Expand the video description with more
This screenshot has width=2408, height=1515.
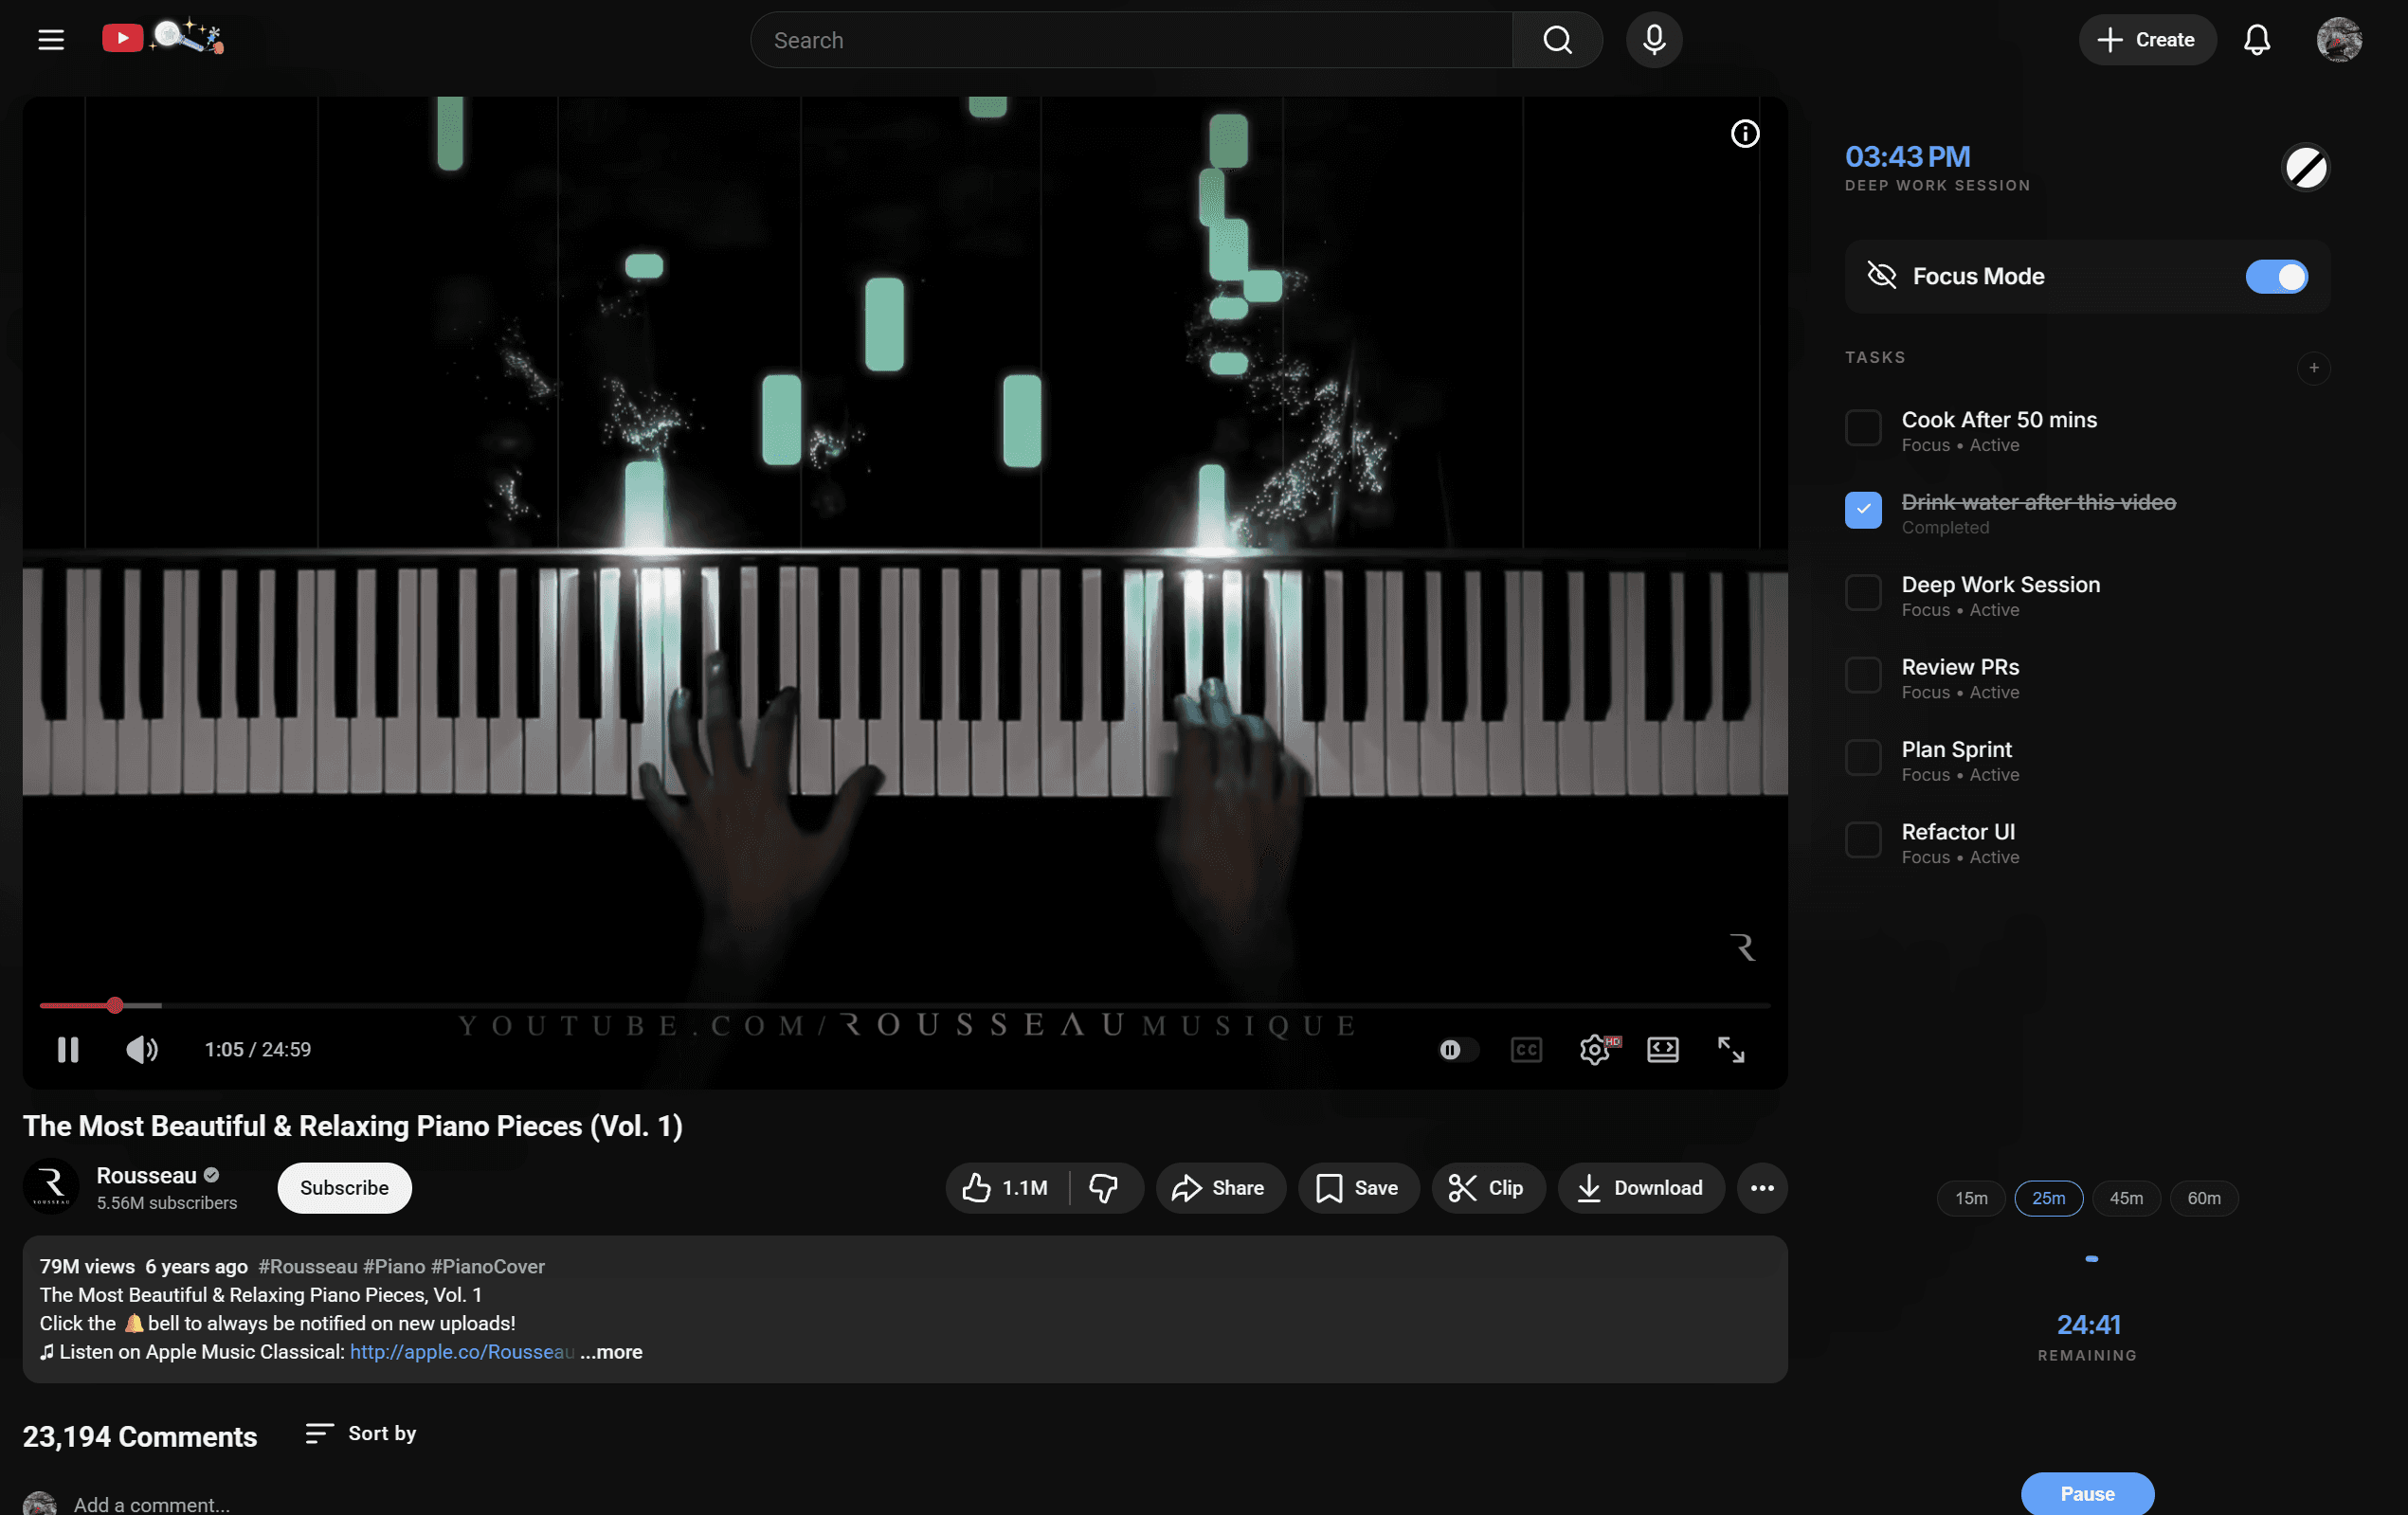tap(611, 1352)
